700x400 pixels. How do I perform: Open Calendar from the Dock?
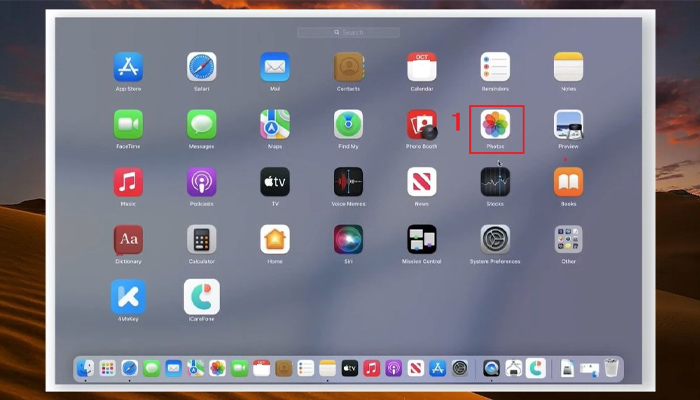point(262,368)
